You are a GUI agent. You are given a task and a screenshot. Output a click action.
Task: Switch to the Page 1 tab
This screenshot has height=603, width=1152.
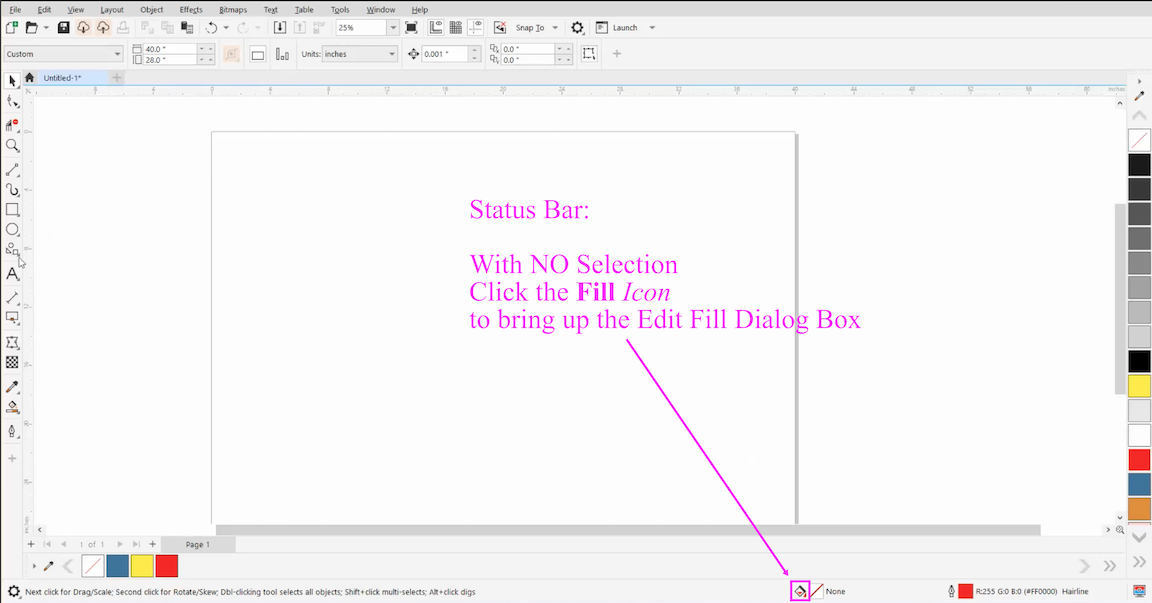(198, 545)
